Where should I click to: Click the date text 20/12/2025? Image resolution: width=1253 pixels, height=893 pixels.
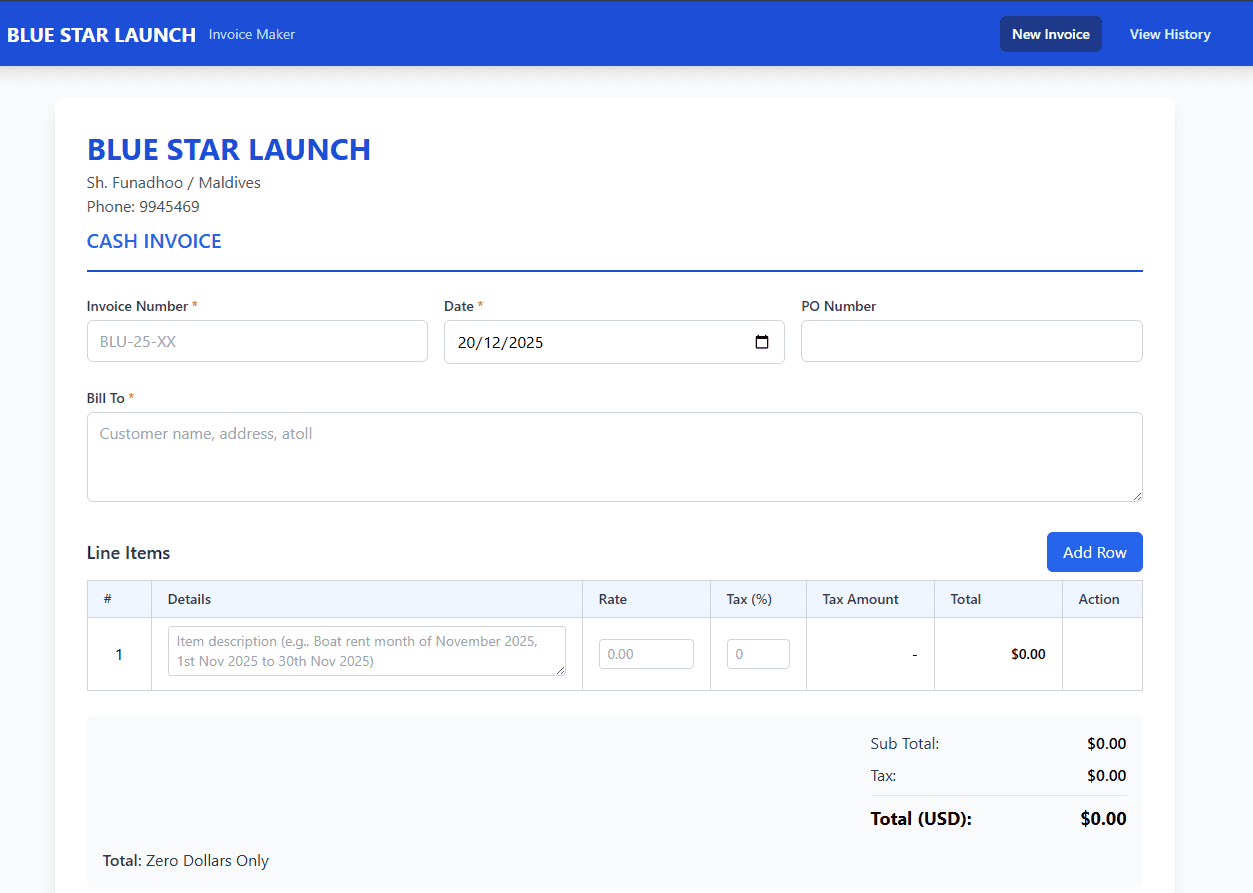(500, 342)
